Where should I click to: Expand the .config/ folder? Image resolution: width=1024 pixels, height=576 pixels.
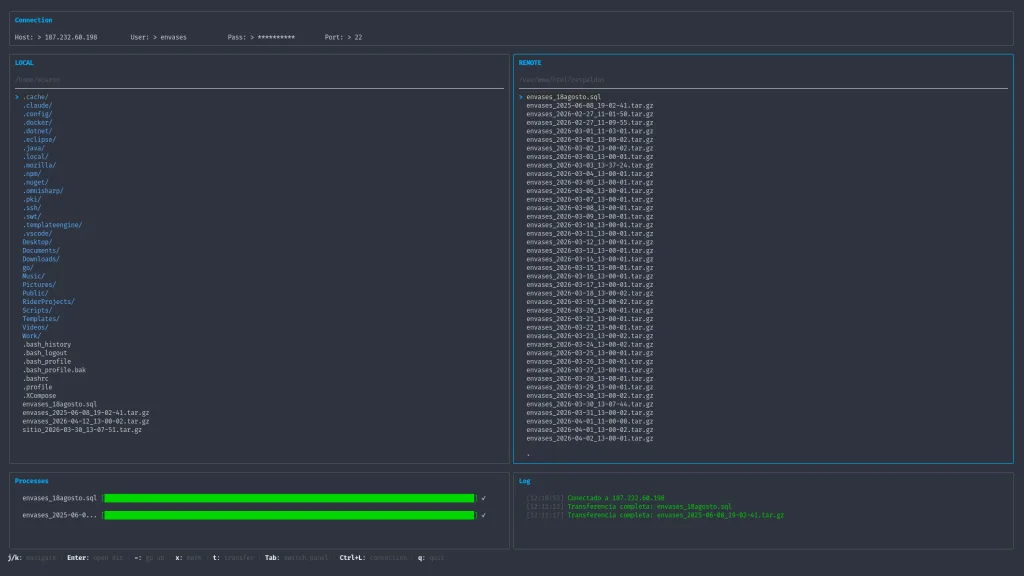tap(37, 114)
